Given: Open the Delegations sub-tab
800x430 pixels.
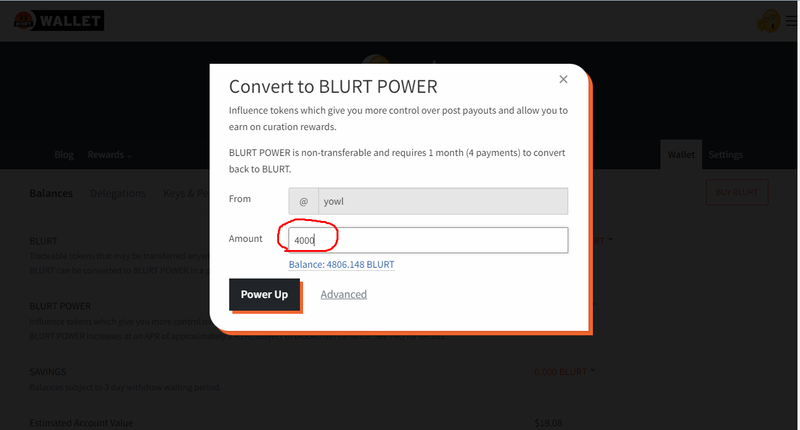Looking at the screenshot, I should (118, 193).
